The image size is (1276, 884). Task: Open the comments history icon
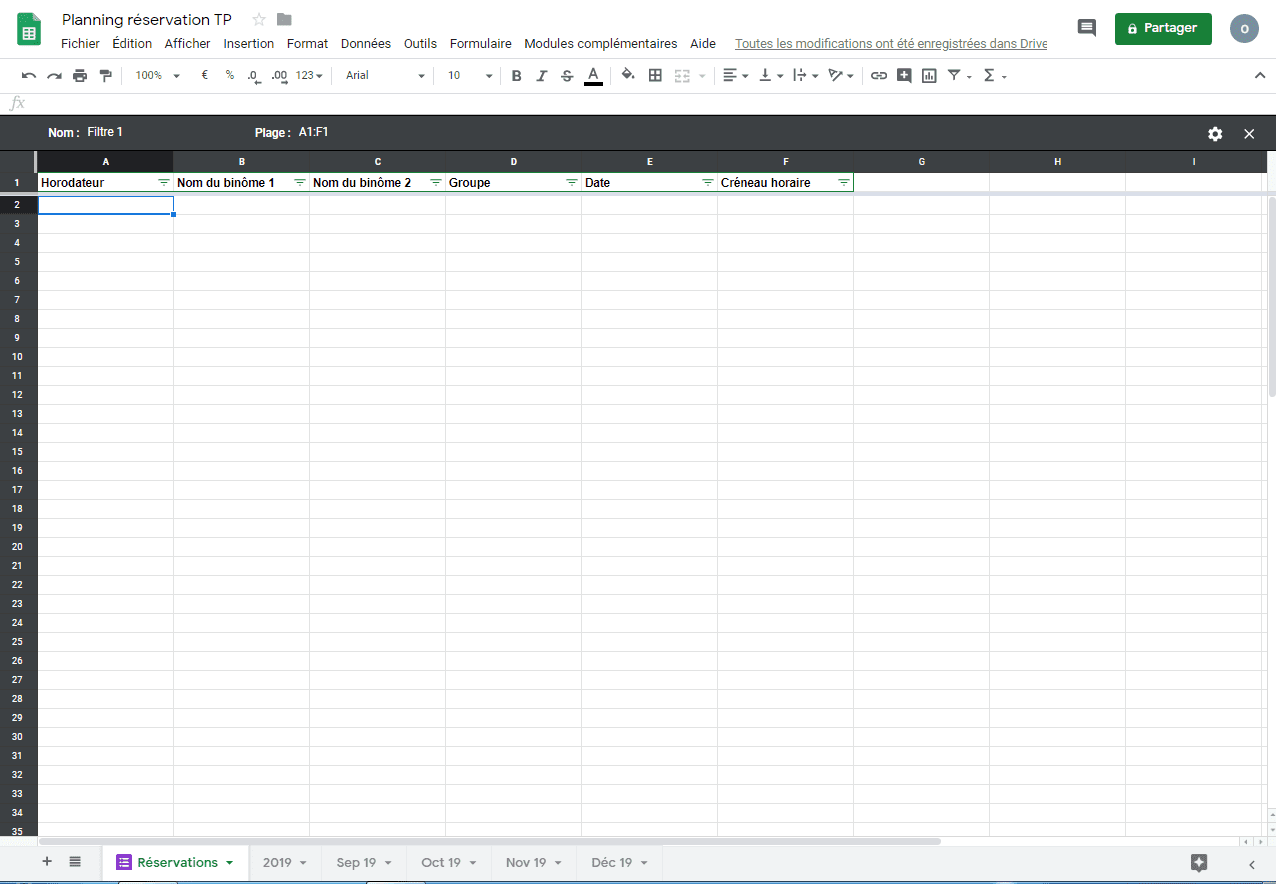(x=1086, y=28)
